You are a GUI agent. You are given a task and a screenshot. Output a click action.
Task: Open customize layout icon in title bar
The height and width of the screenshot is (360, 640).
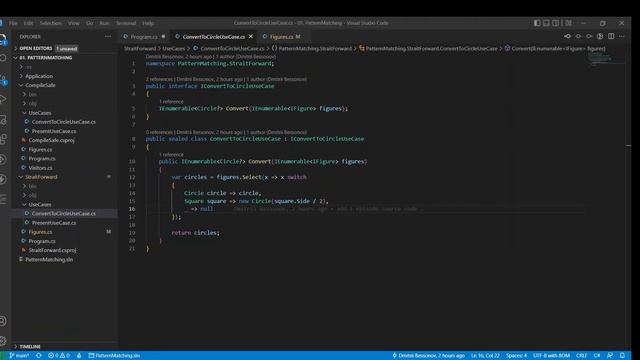569,23
